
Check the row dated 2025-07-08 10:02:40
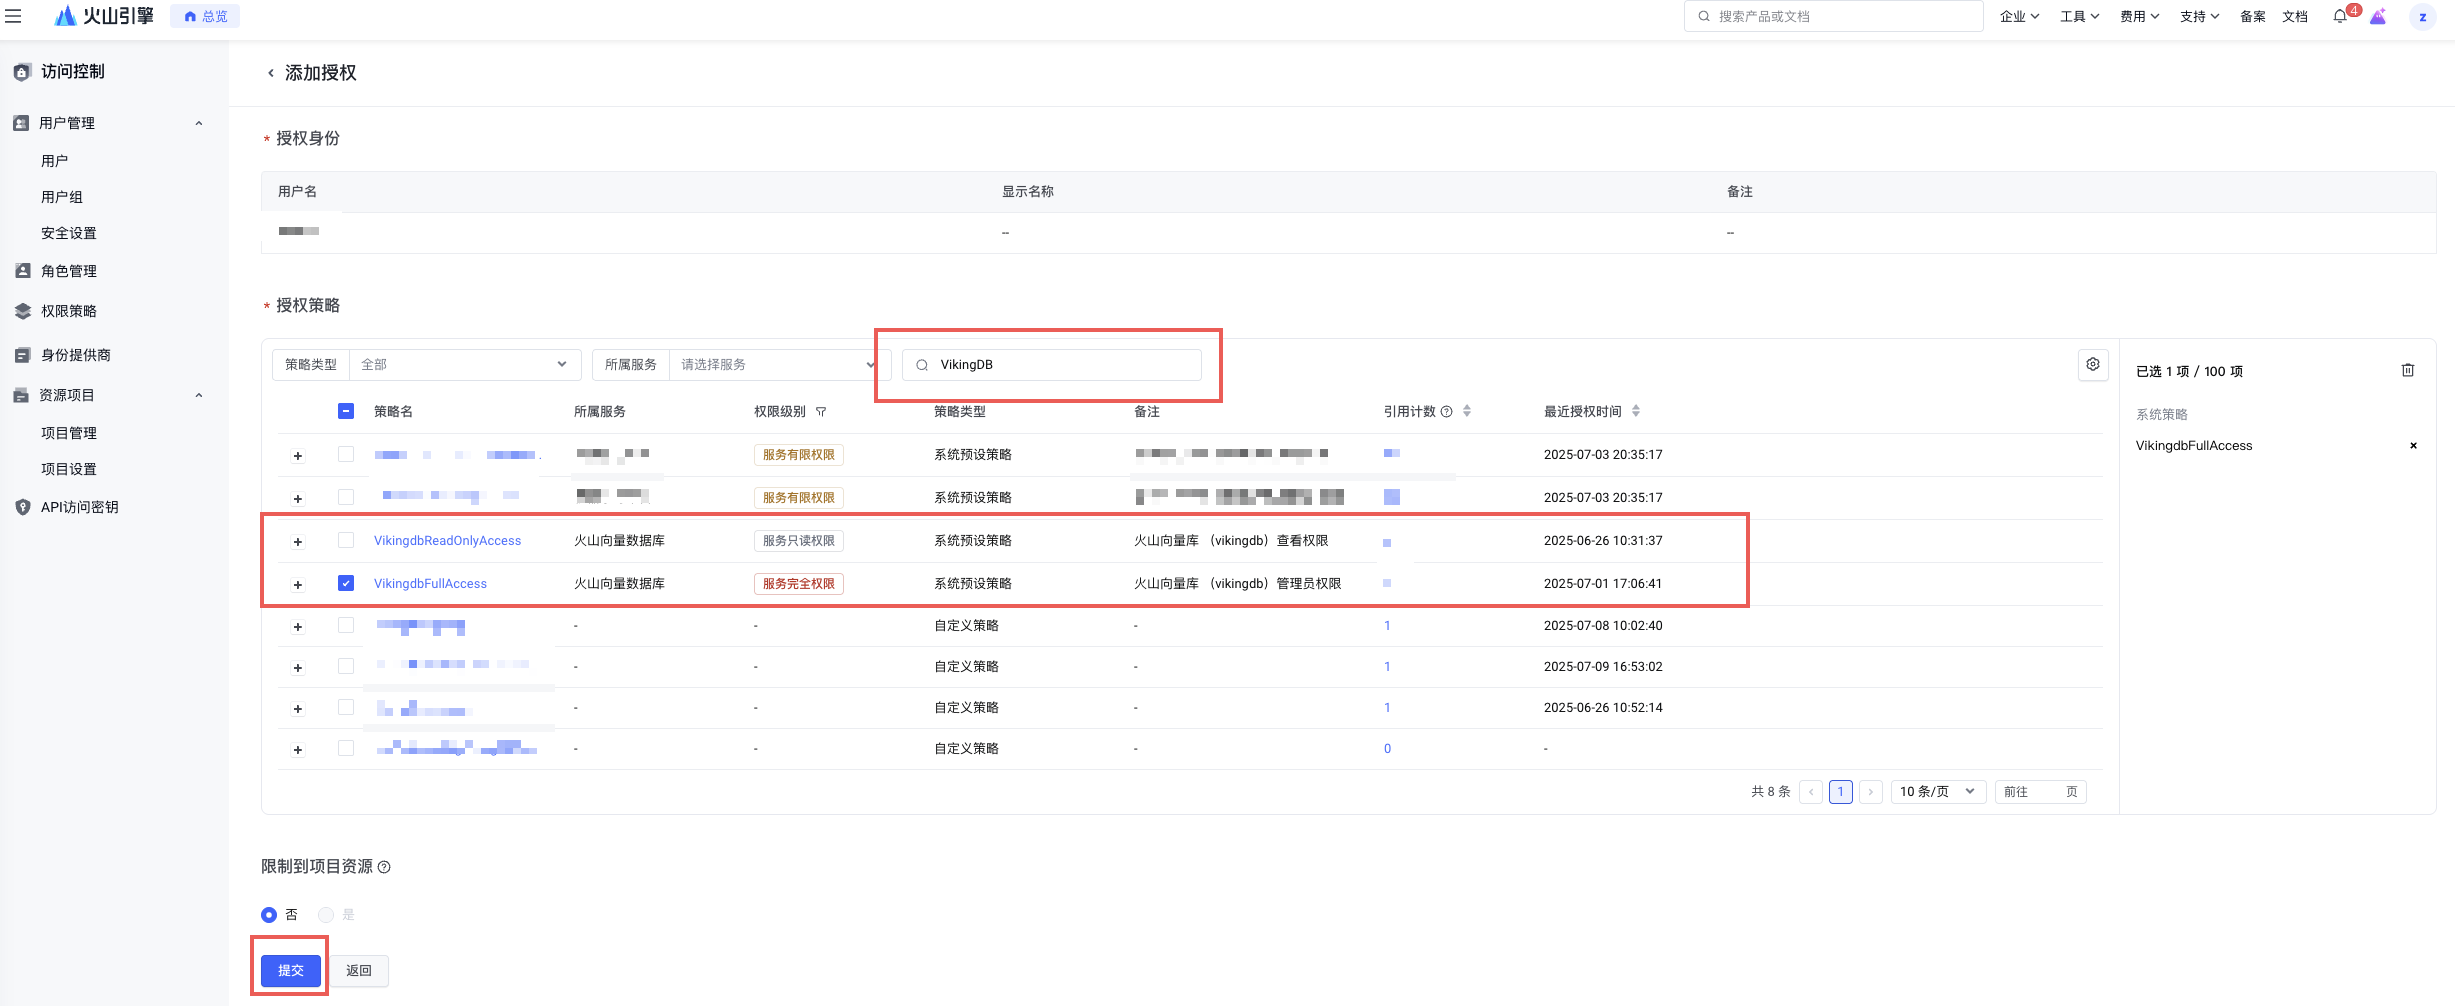pyautogui.click(x=346, y=625)
